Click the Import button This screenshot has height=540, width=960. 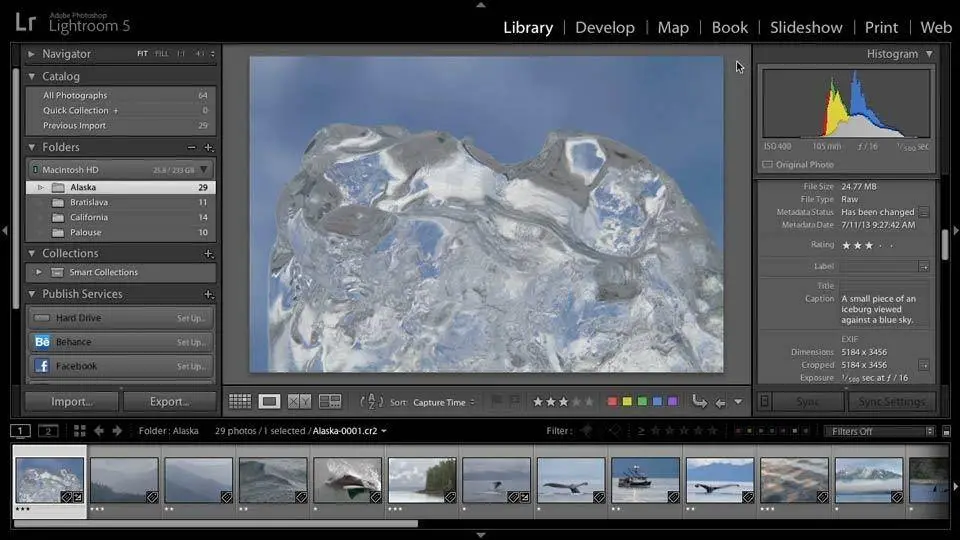(72, 402)
